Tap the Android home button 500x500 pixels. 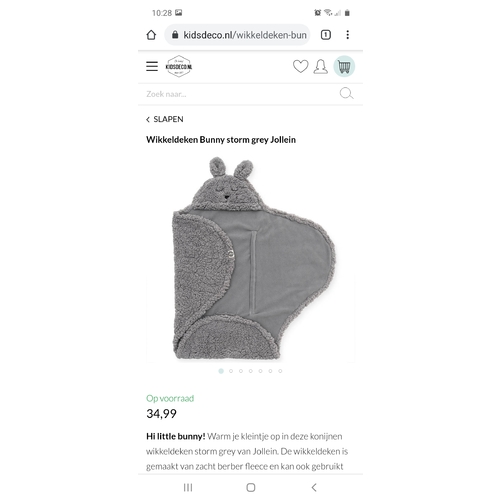coord(251,488)
